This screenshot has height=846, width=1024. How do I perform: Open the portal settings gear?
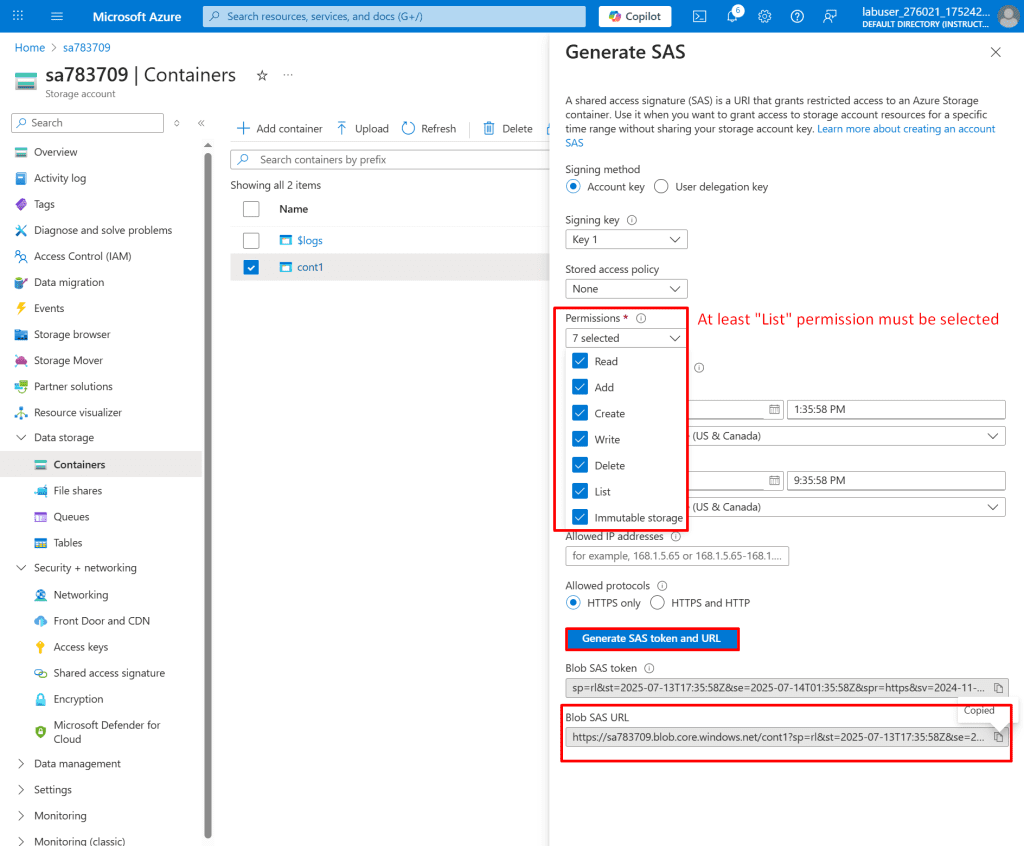765,16
